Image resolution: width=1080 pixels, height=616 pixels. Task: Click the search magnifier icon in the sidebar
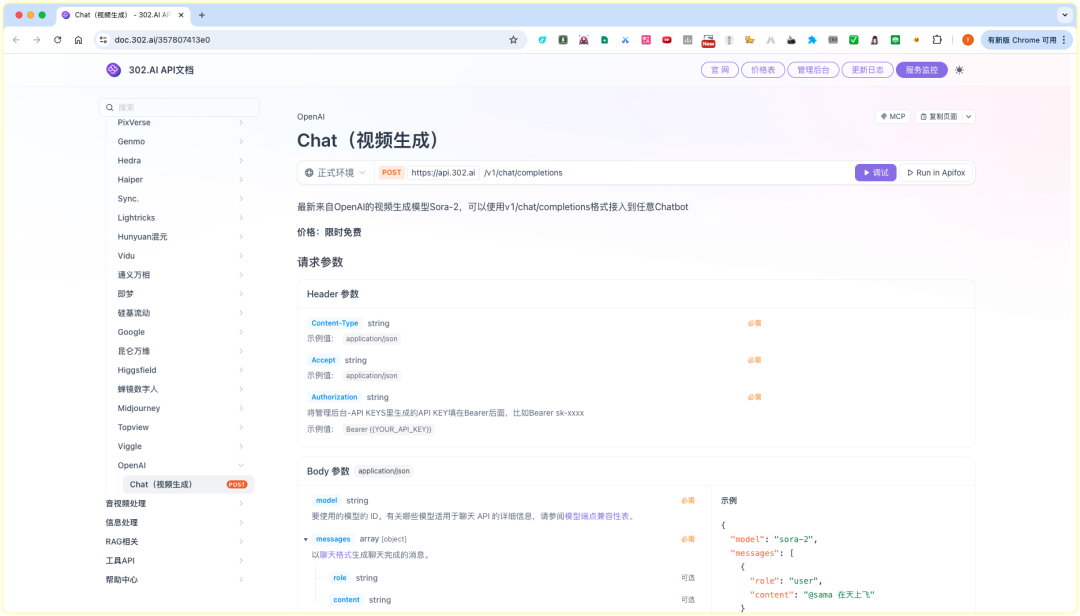click(x=110, y=107)
